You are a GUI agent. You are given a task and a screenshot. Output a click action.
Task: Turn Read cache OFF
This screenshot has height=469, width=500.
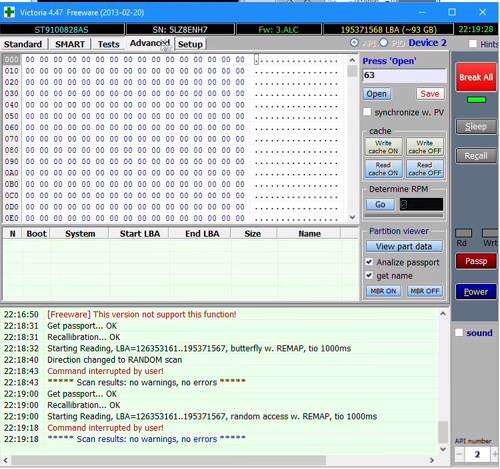425,169
